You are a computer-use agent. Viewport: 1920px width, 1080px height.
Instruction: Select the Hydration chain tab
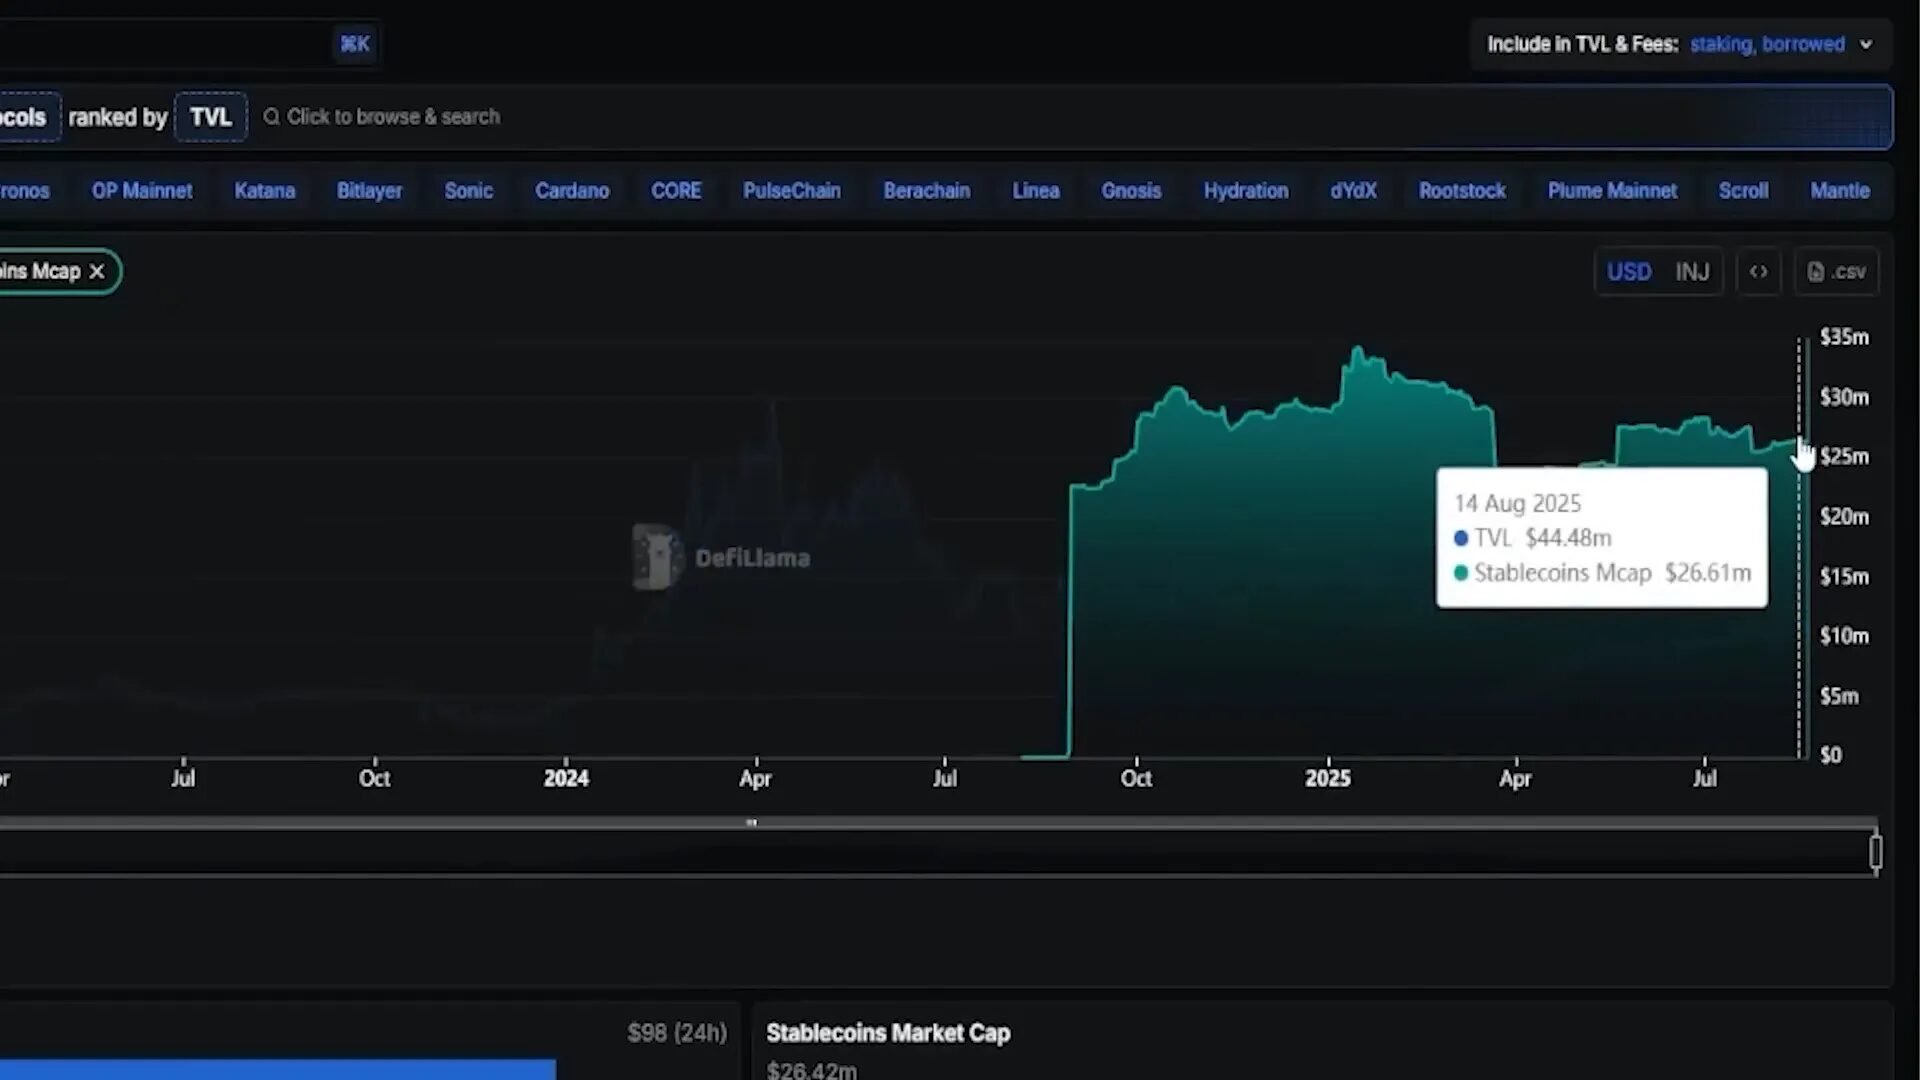1245,191
